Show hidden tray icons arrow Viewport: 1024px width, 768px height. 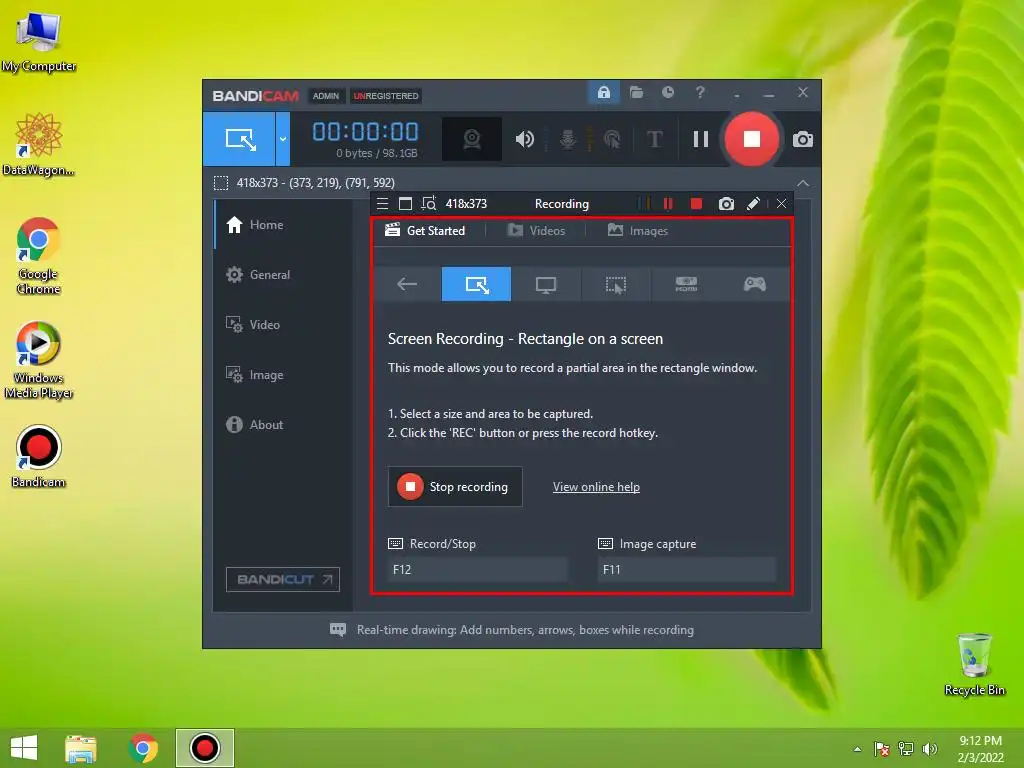pyautogui.click(x=857, y=749)
